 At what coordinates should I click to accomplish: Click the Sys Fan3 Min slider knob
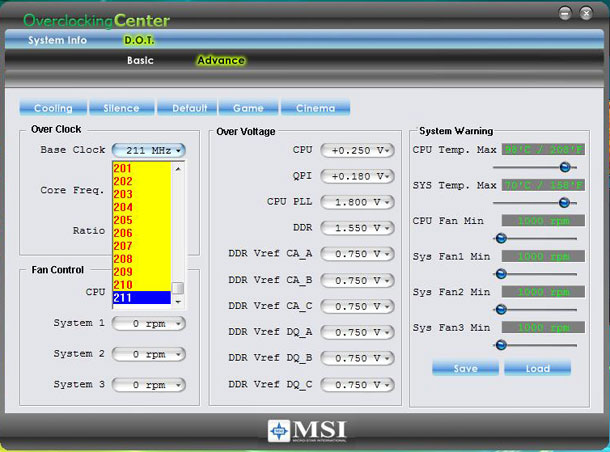point(501,345)
